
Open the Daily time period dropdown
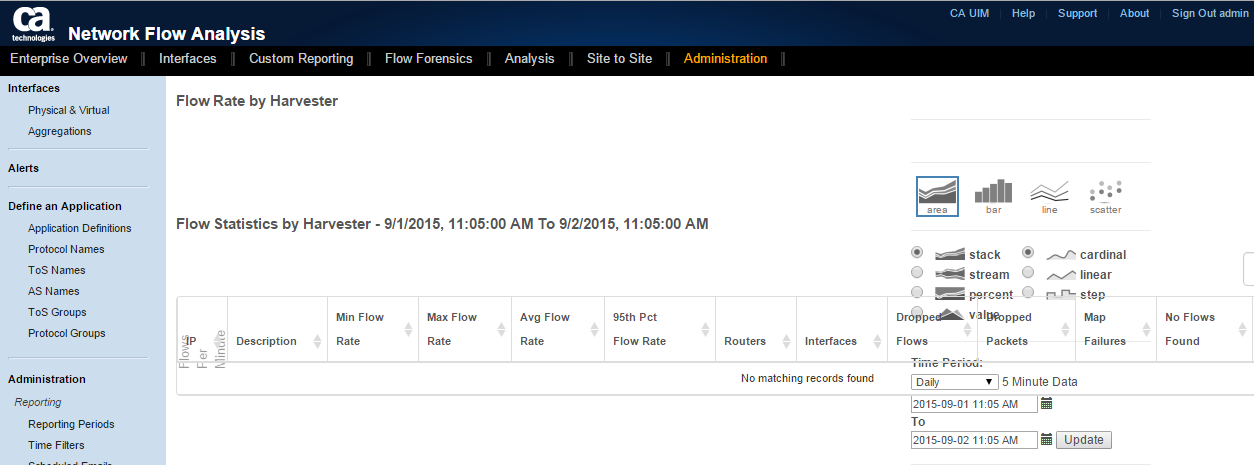click(954, 382)
